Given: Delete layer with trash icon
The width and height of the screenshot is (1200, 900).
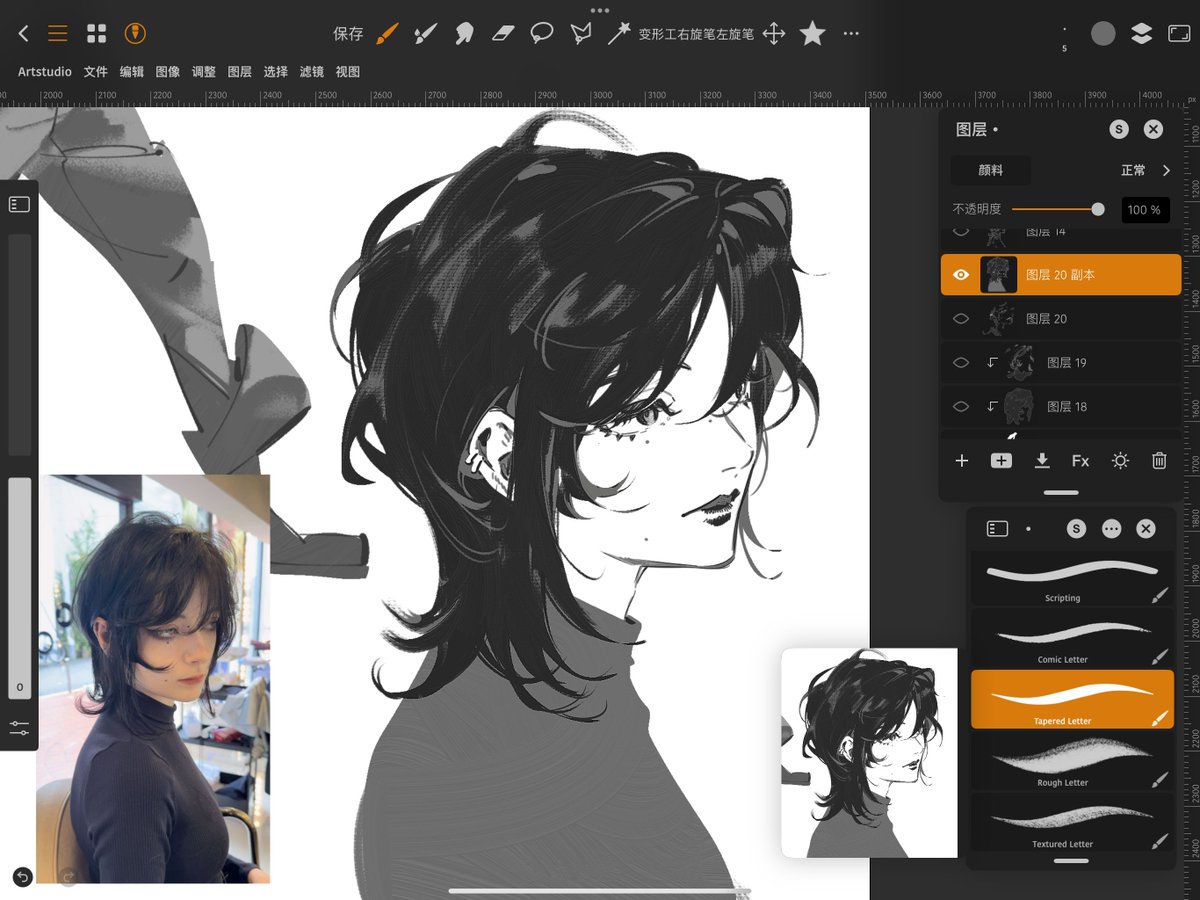Looking at the screenshot, I should click(x=1159, y=461).
